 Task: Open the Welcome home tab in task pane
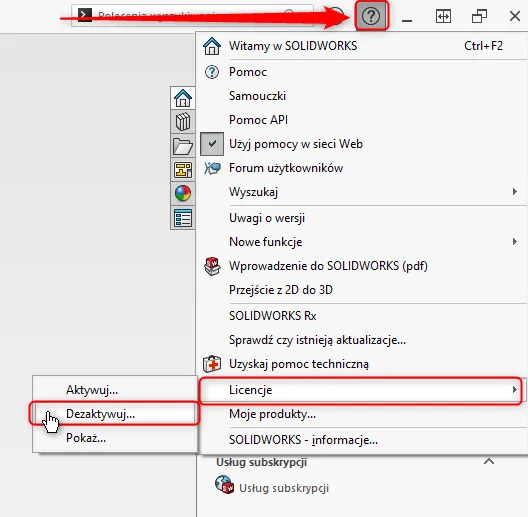[183, 98]
